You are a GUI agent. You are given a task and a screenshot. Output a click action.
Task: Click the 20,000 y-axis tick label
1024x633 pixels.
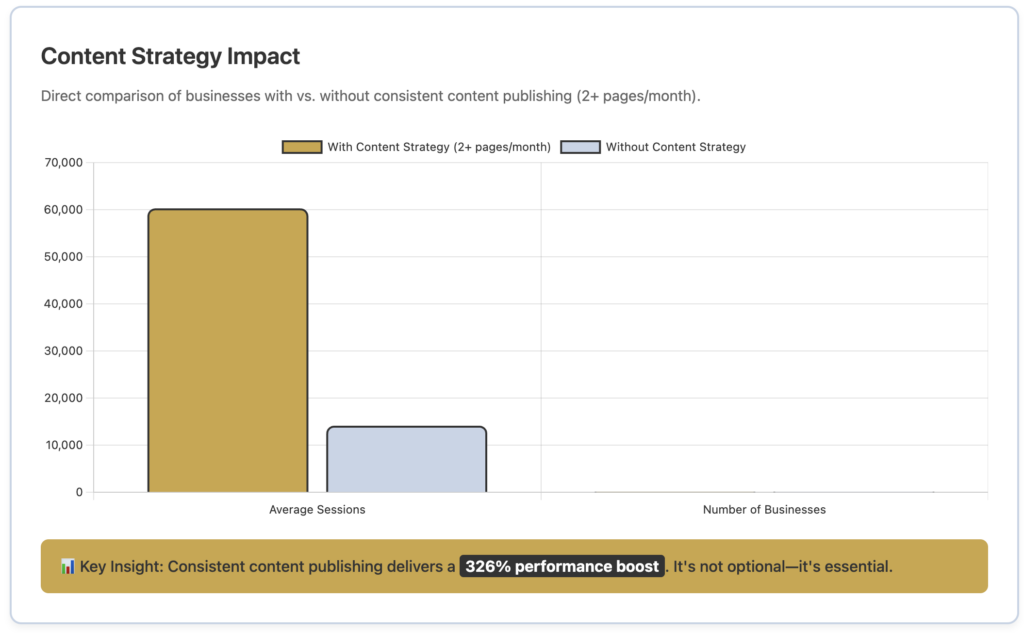[x=62, y=398]
